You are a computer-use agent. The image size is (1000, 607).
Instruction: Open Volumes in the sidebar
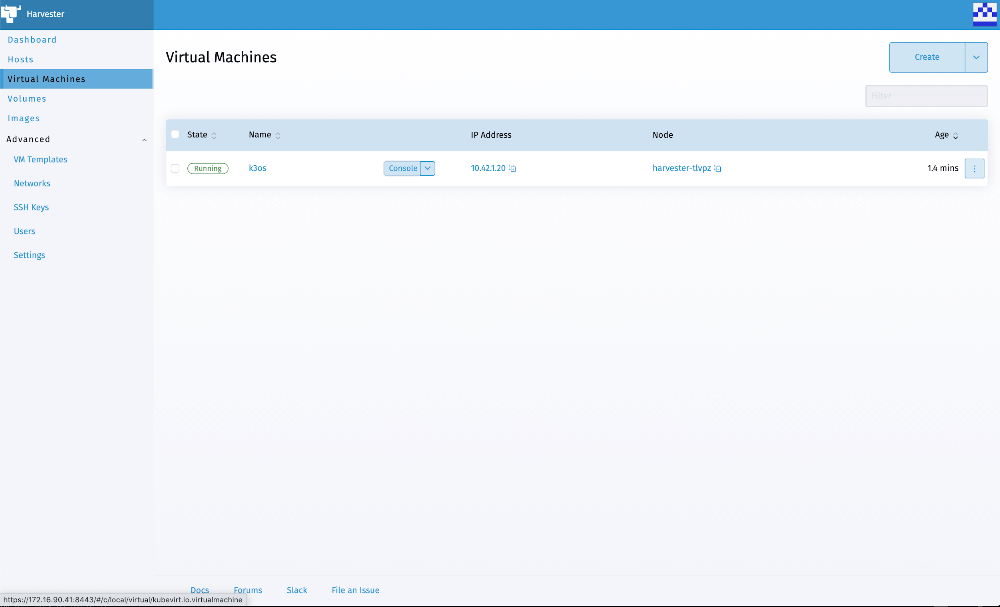pyautogui.click(x=27, y=99)
